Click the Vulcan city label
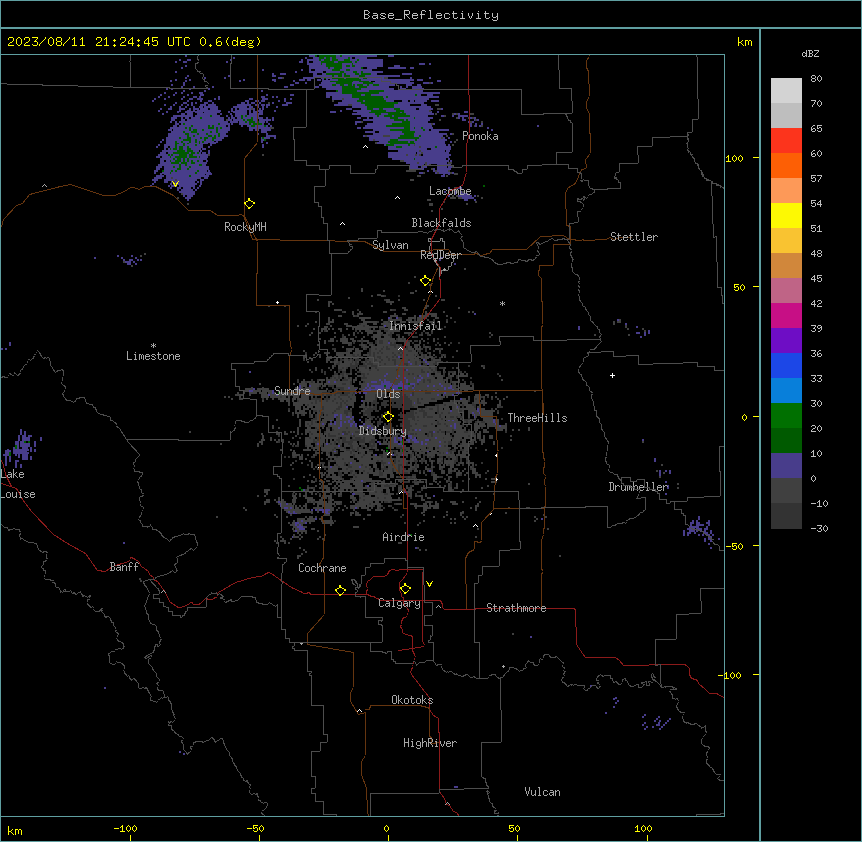Image resolution: width=862 pixels, height=842 pixels. [x=543, y=792]
